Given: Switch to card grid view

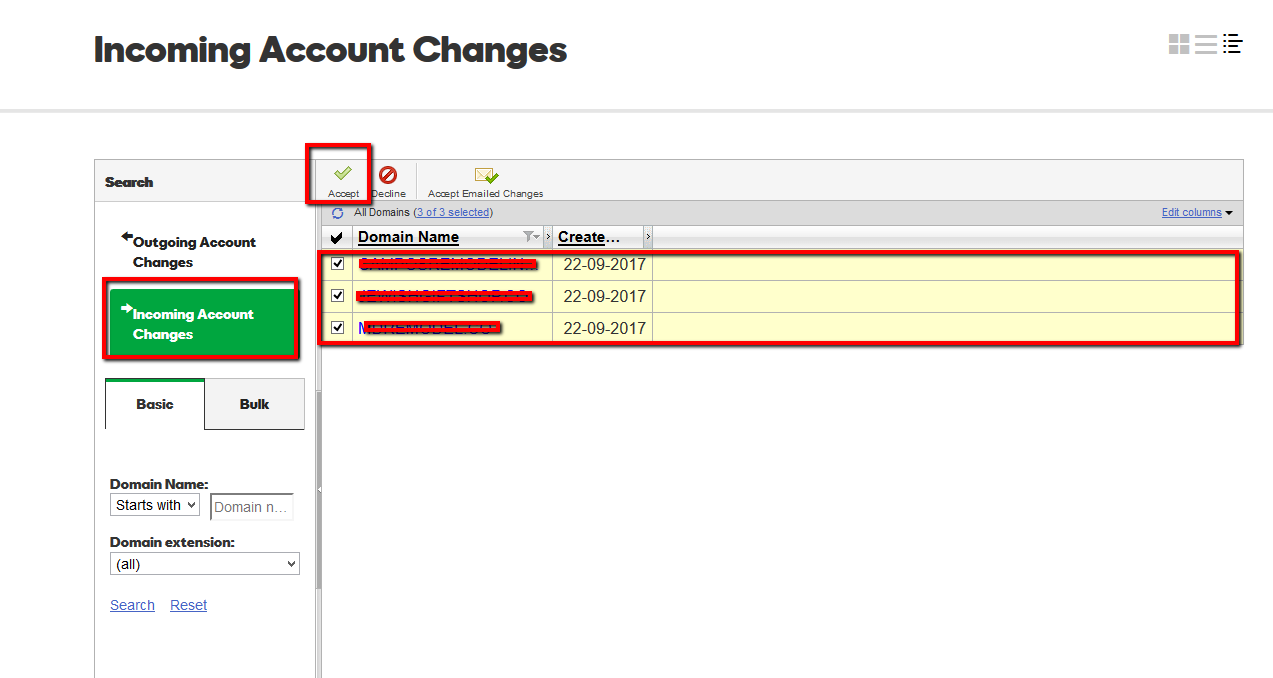Looking at the screenshot, I should [x=1179, y=44].
